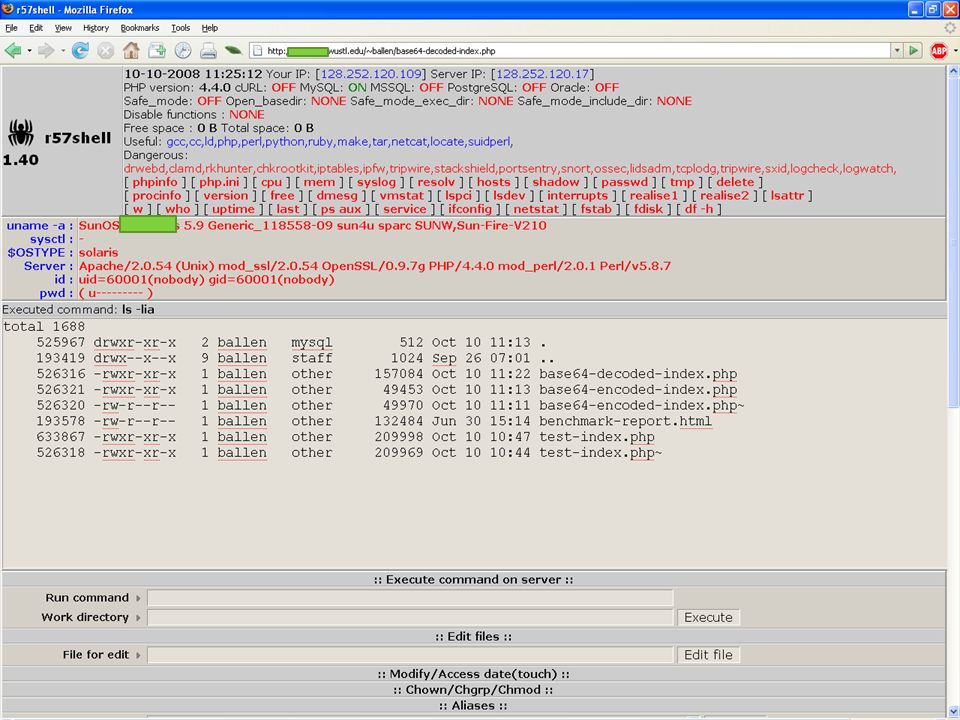Click the hosts link

(493, 182)
